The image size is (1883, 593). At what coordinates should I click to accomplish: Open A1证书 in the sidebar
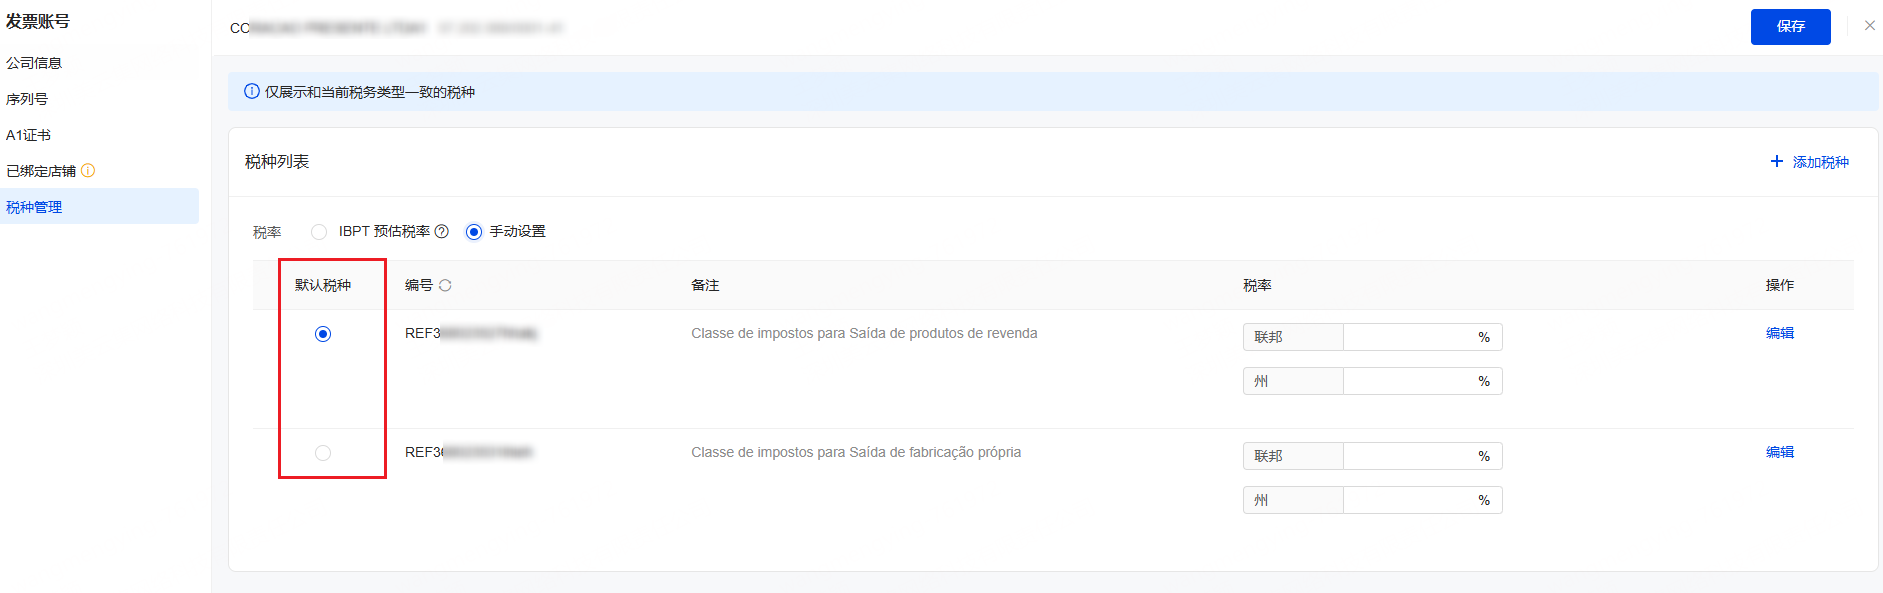tap(28, 135)
